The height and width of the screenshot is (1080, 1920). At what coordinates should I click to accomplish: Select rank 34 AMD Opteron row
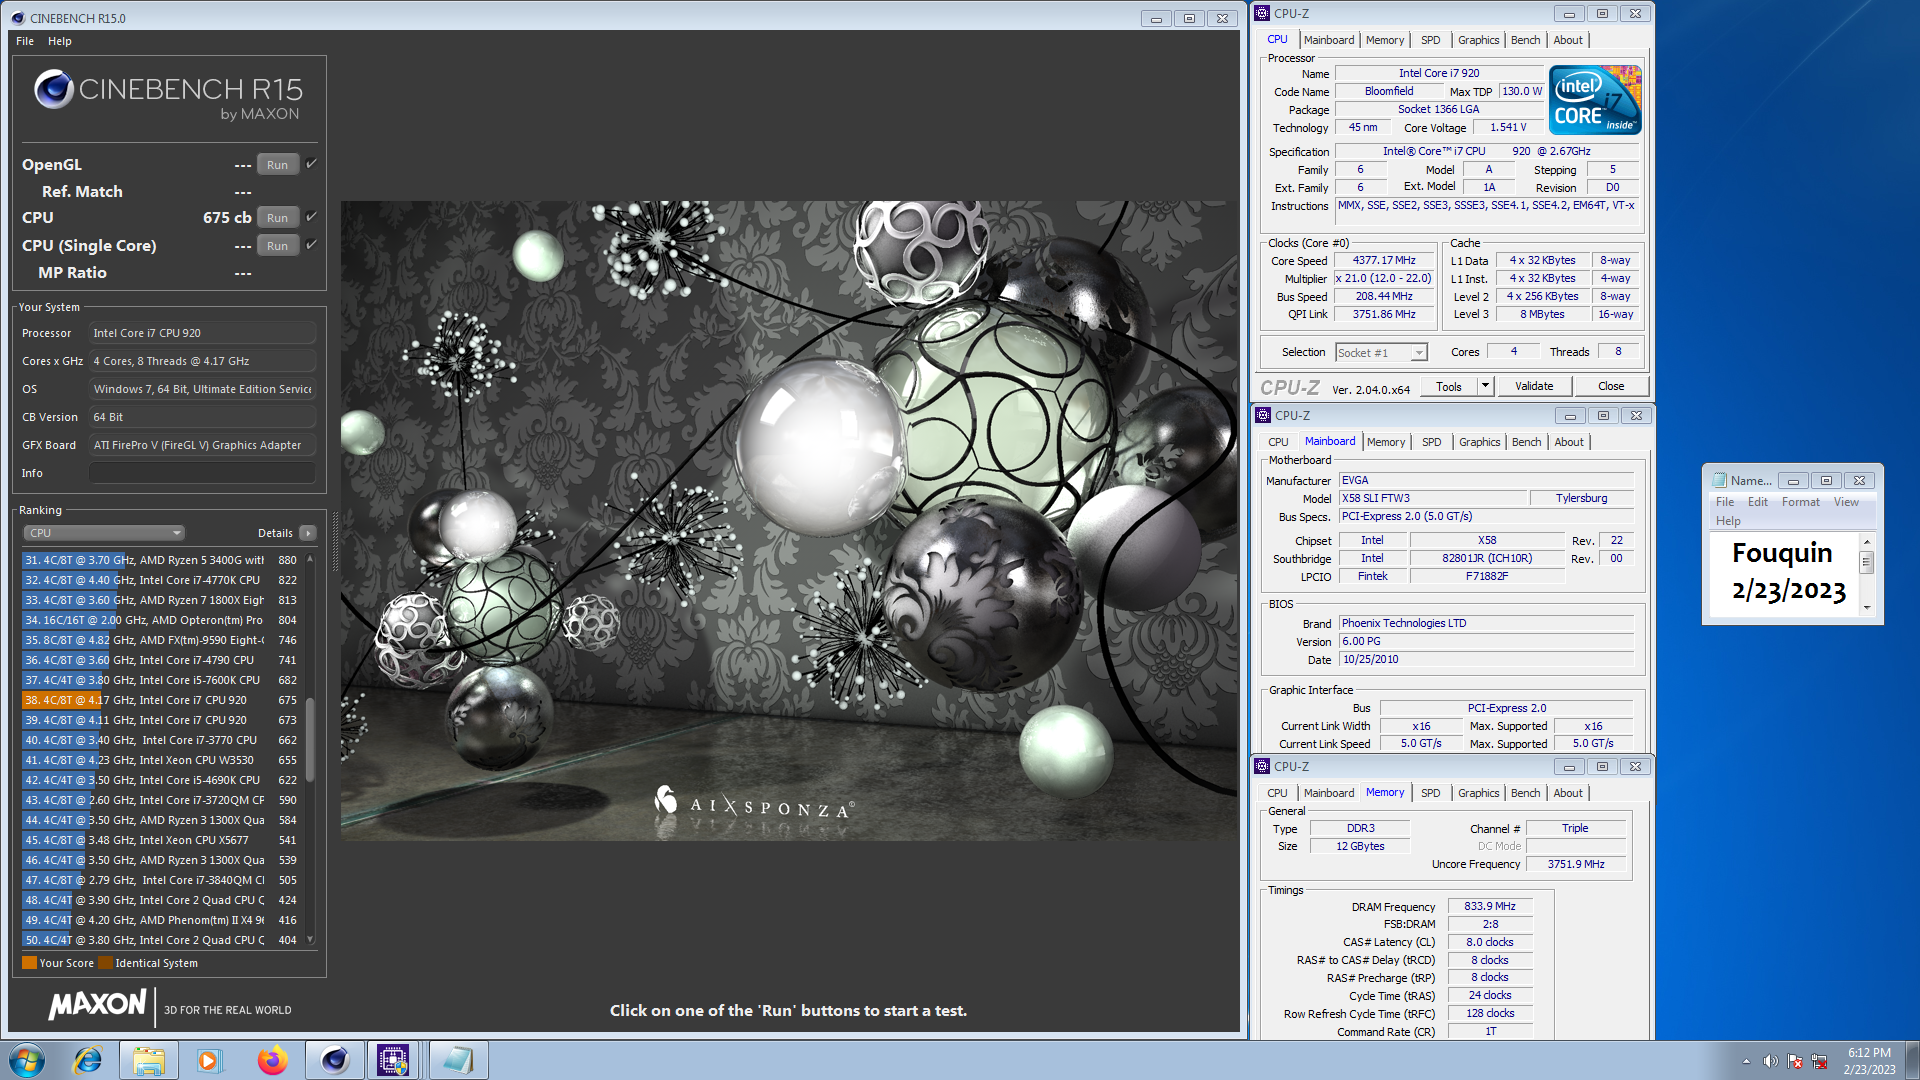[161, 620]
